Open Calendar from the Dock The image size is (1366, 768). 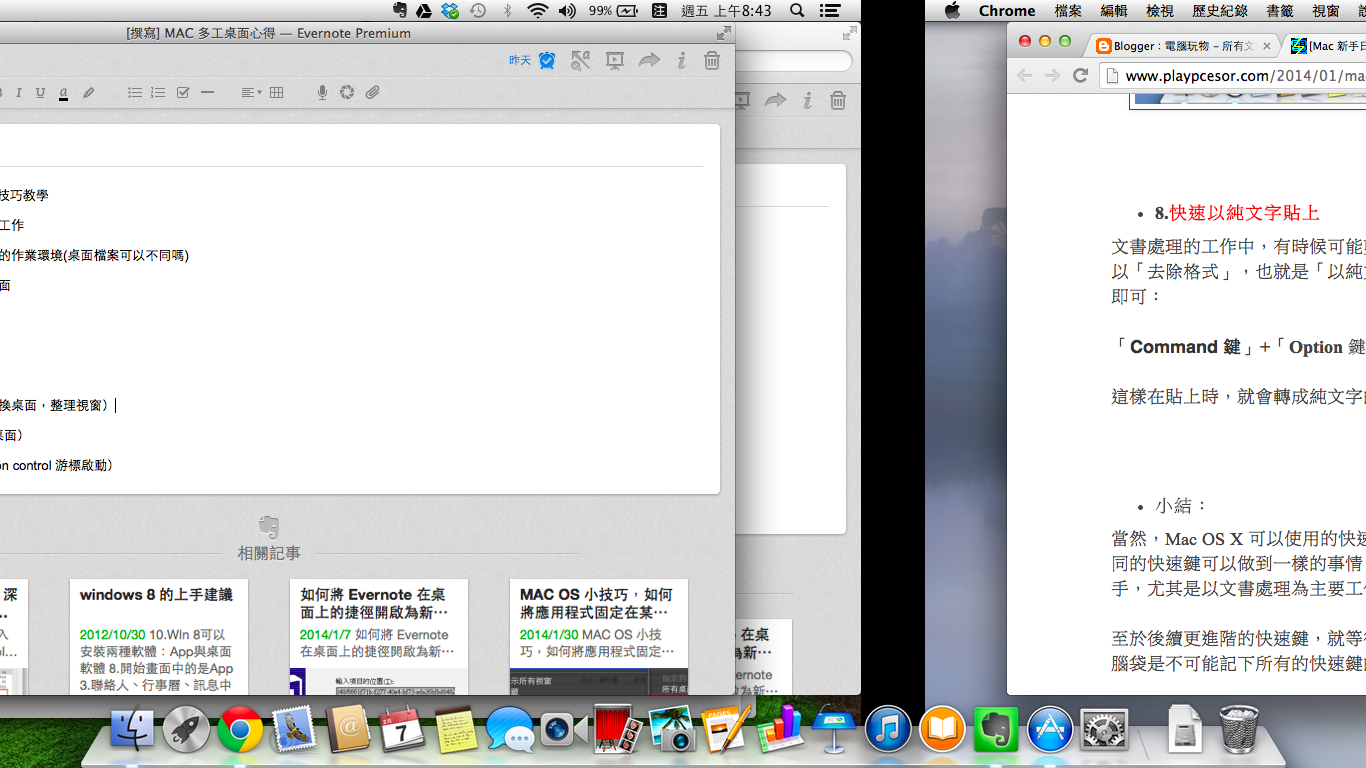click(402, 729)
